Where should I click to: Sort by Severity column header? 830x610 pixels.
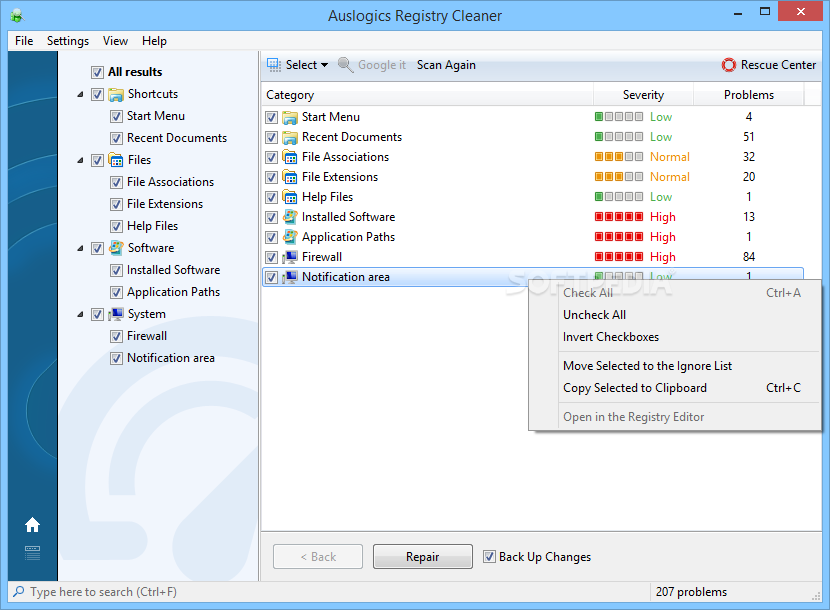click(x=643, y=95)
